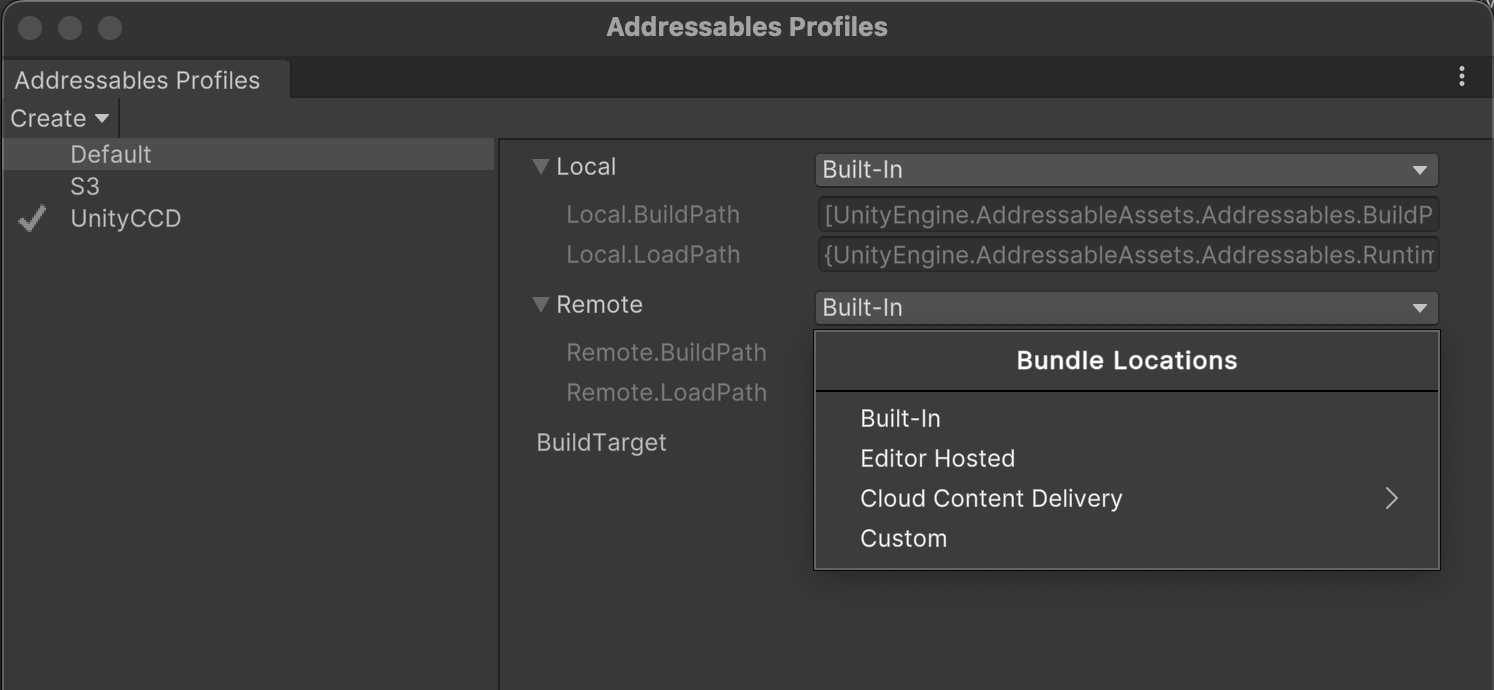Open the window options kebab menu
1494x690 pixels.
point(1461,75)
